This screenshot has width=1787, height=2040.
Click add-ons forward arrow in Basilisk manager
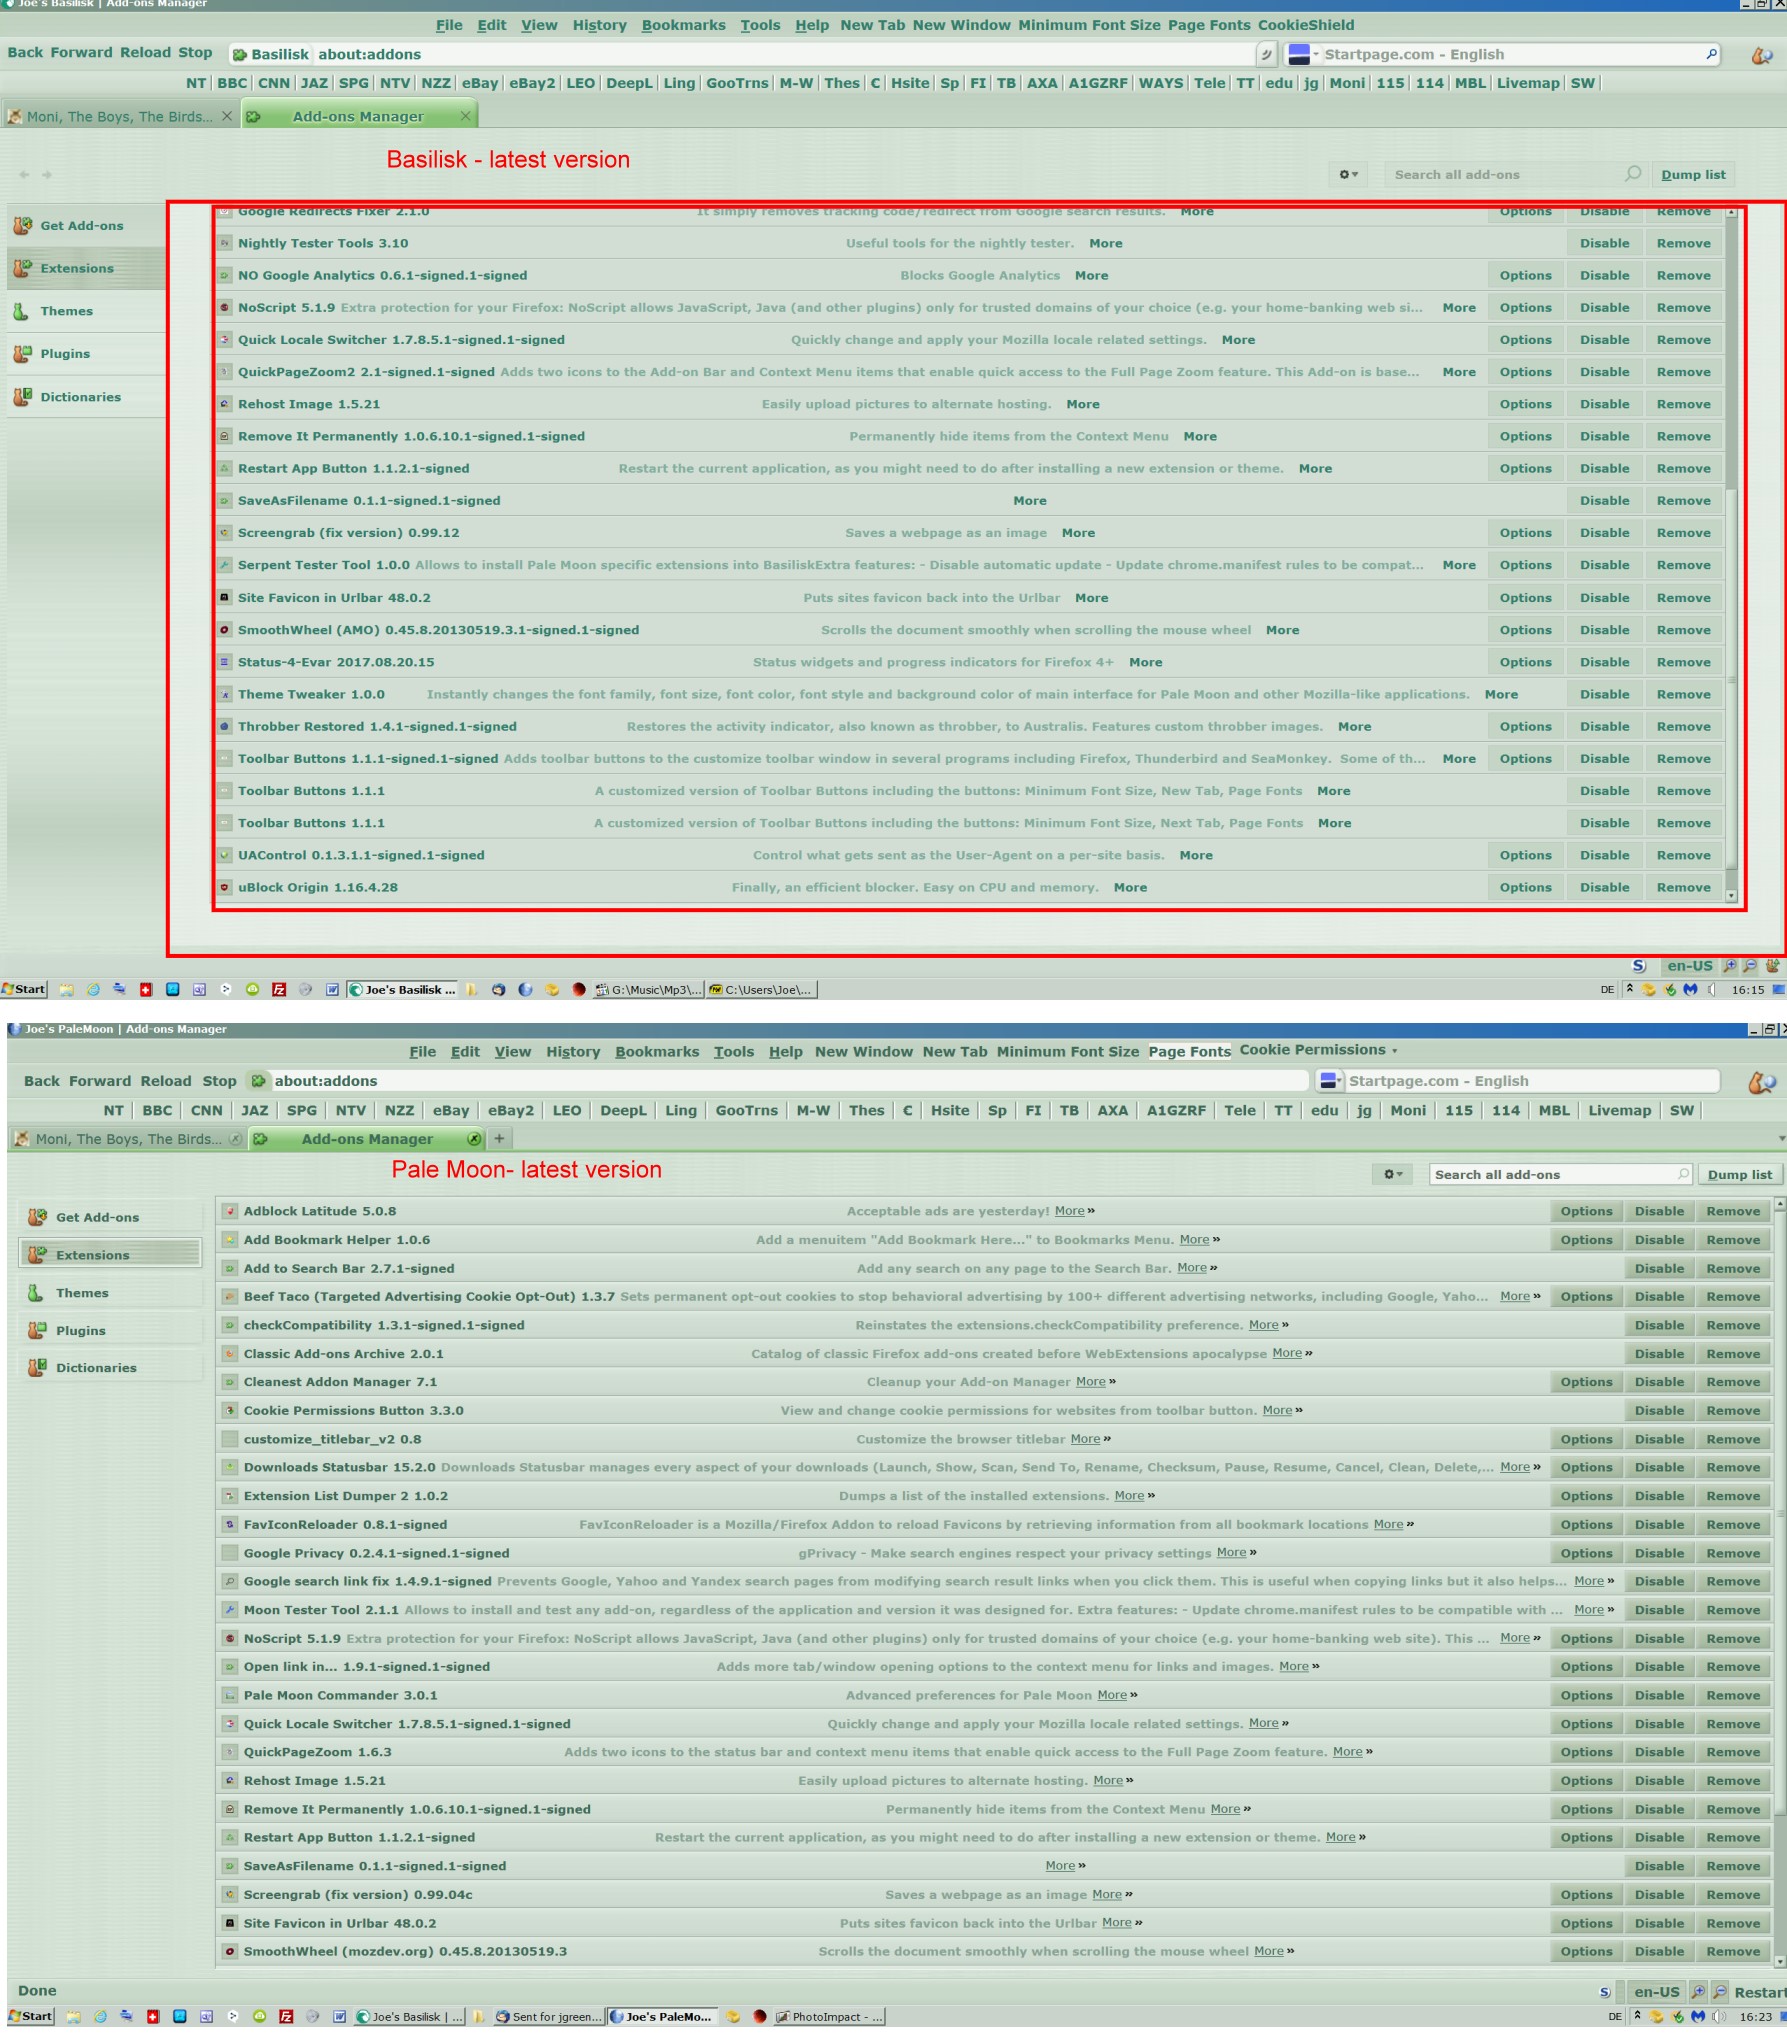click(46, 174)
